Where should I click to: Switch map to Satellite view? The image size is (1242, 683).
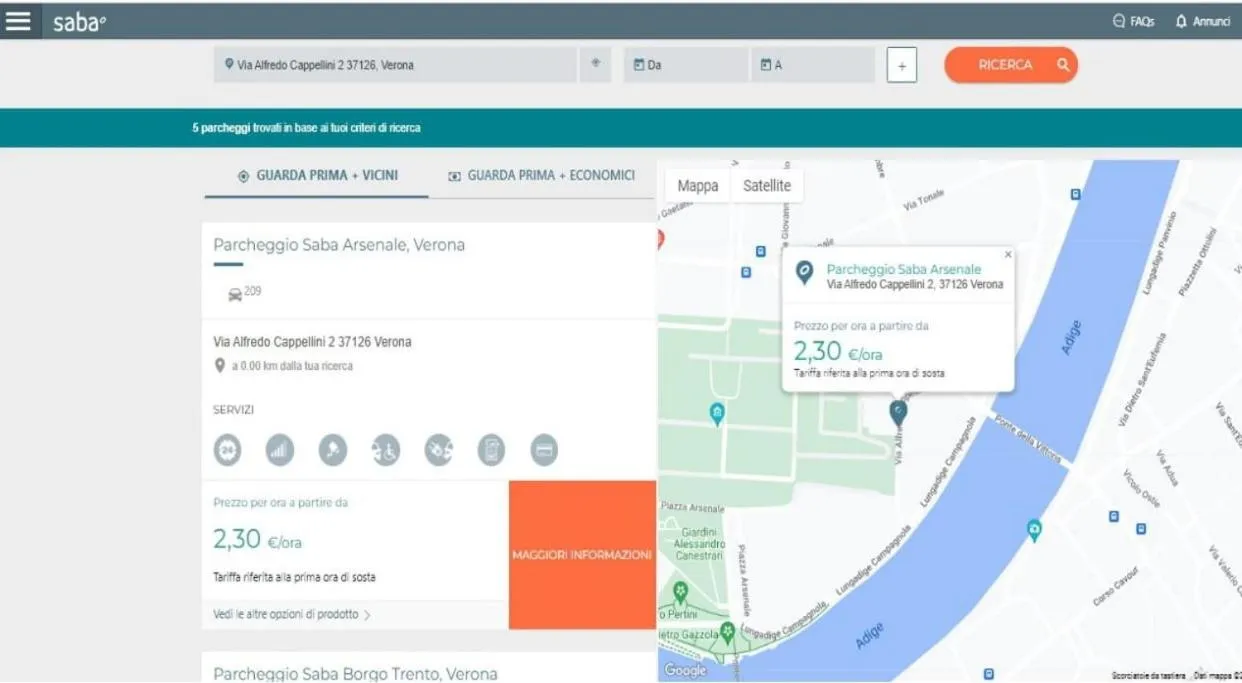[x=766, y=186]
